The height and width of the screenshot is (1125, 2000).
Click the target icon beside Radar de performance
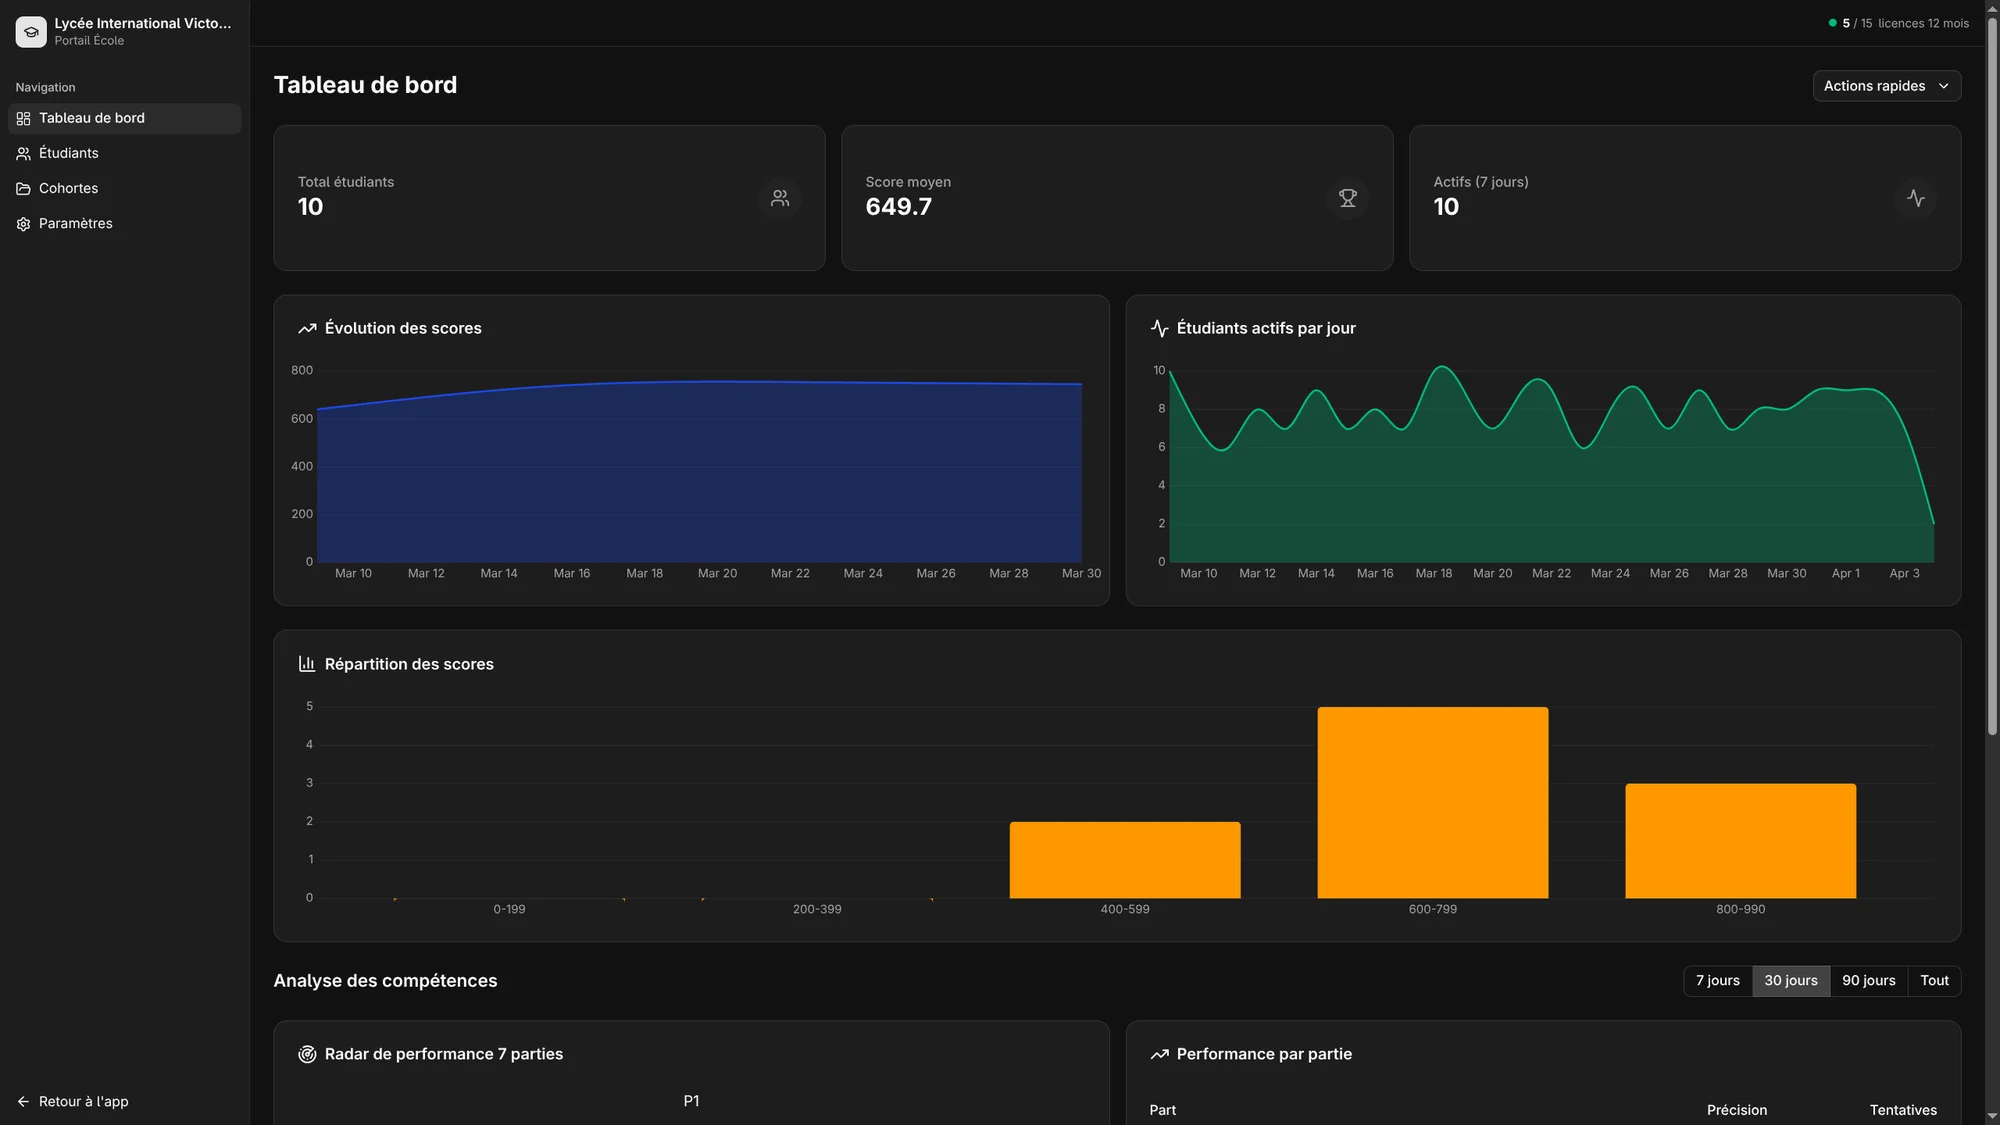[306, 1054]
